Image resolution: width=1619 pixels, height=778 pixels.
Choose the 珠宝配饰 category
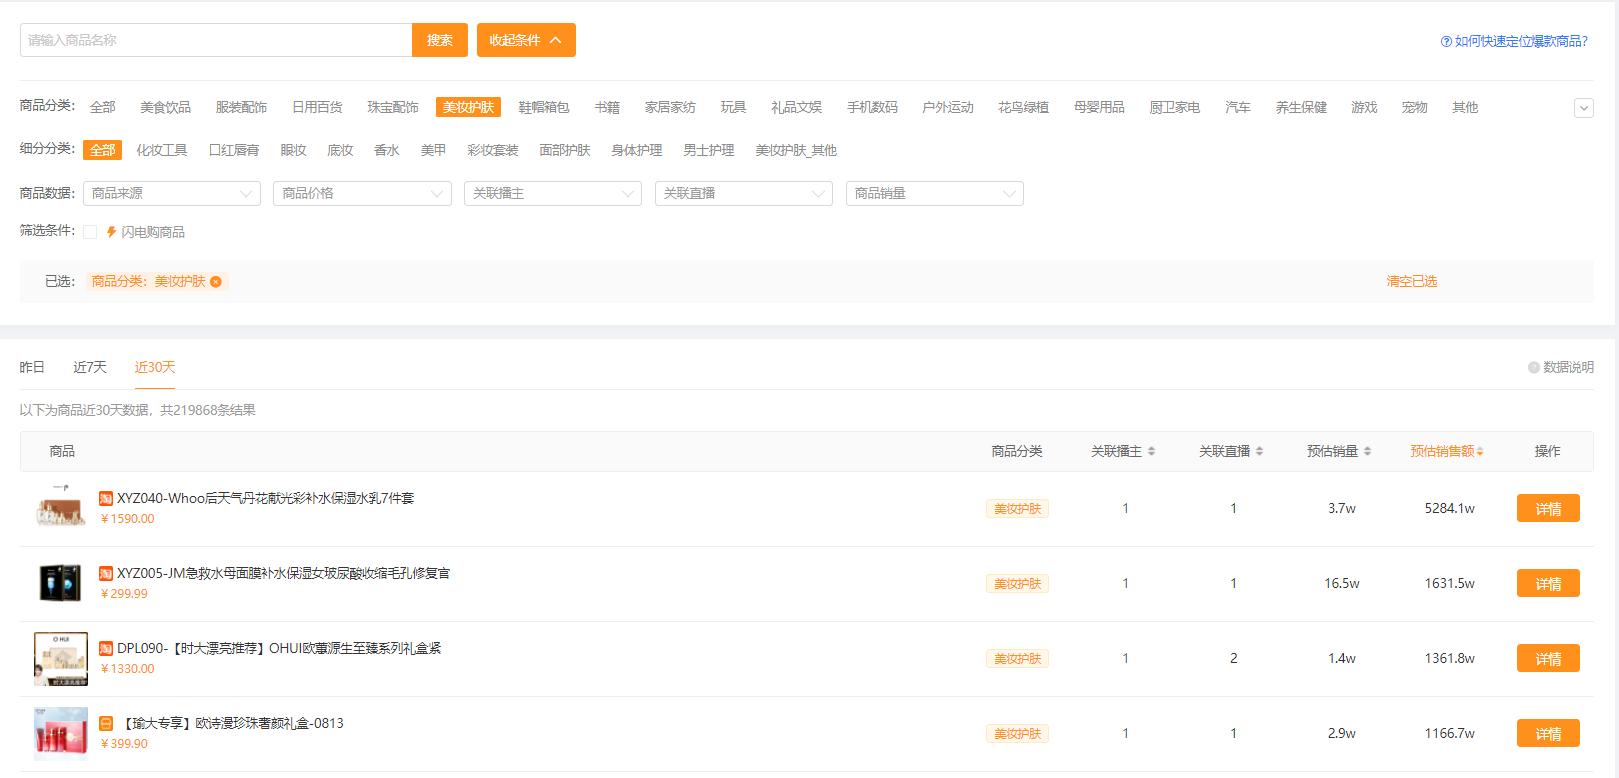click(x=393, y=107)
